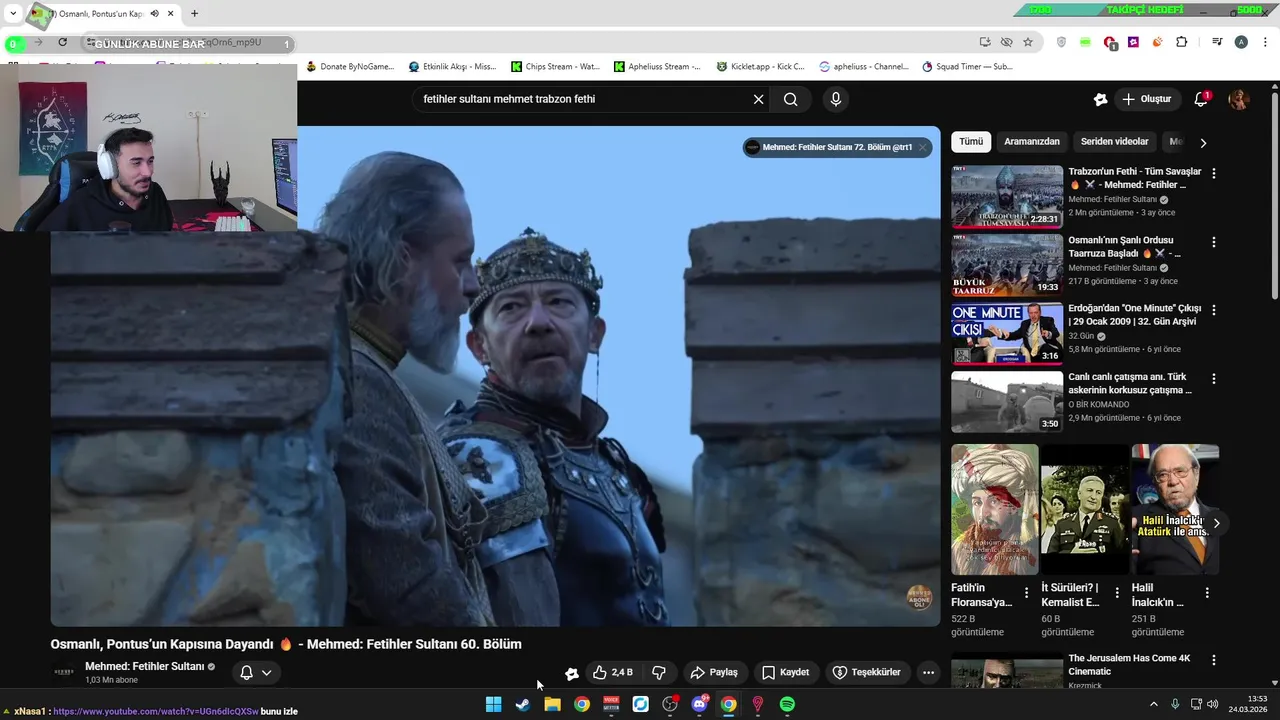Show hidden system tray icons
1280x720 pixels.
1153,704
